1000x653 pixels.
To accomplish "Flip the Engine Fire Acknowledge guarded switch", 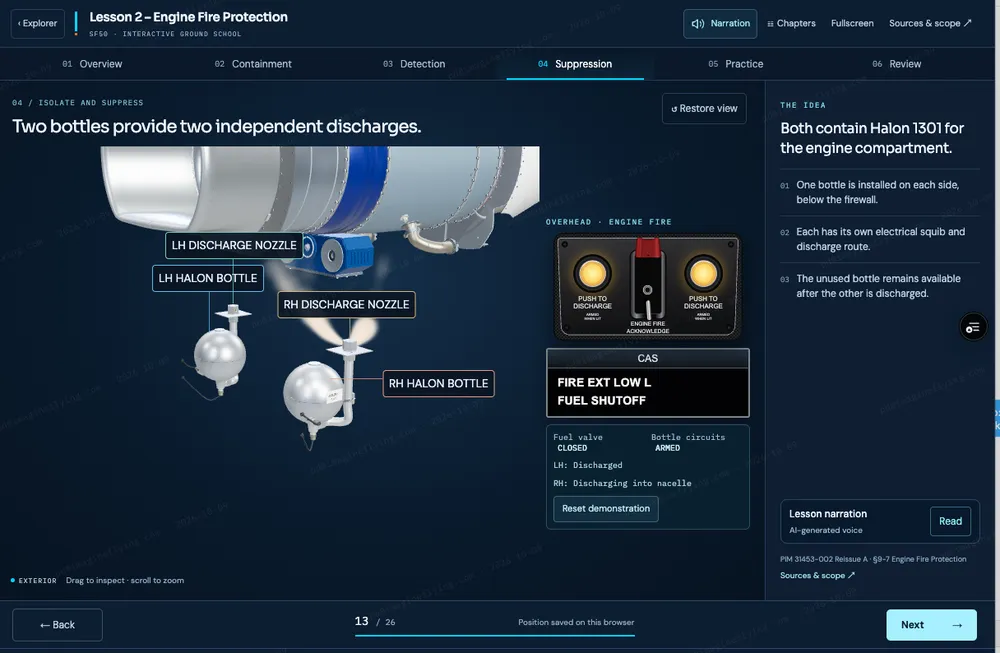I will (647, 281).
